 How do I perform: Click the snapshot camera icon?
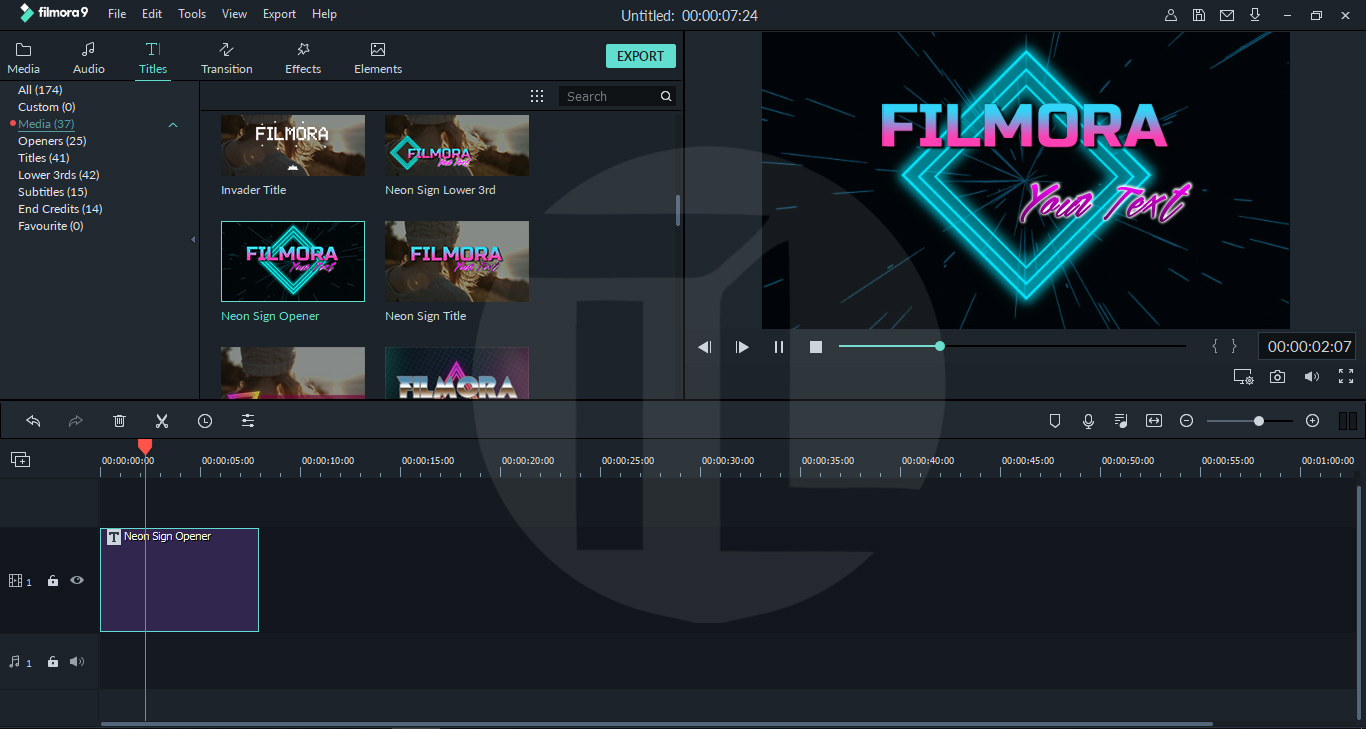point(1277,376)
